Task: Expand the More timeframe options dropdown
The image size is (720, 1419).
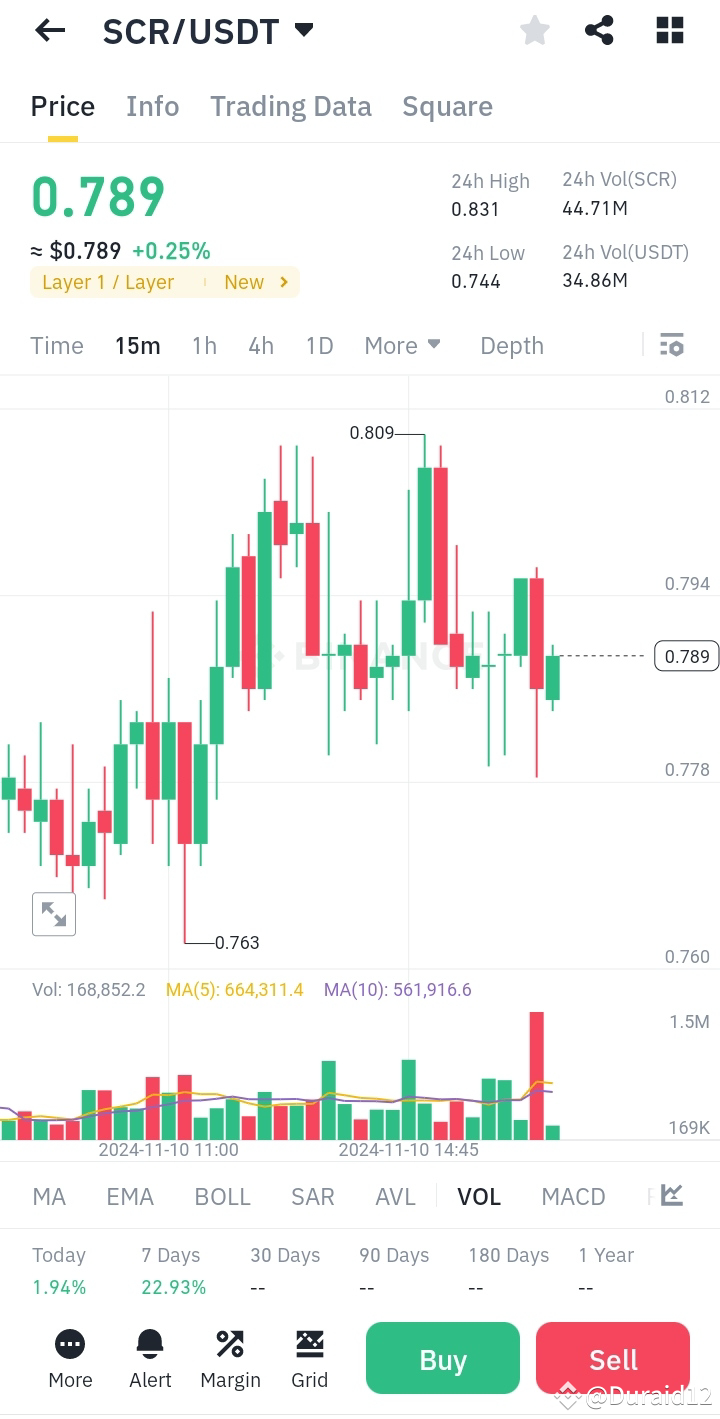Action: tap(402, 345)
